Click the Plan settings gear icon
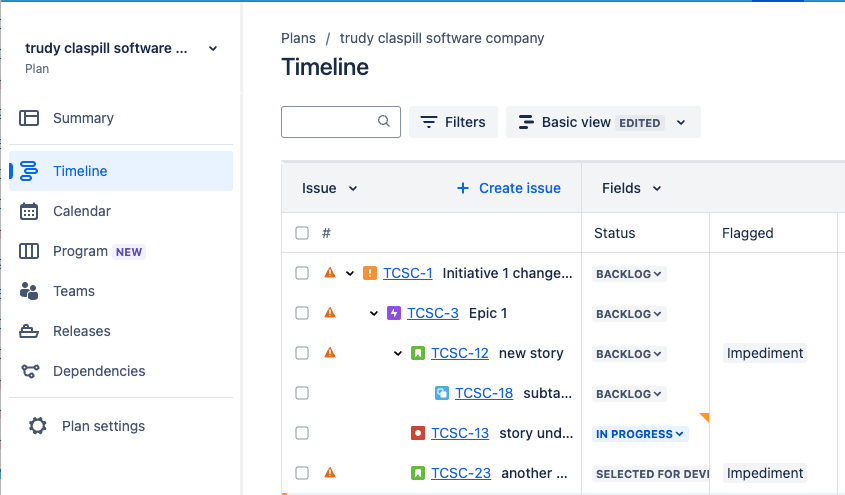Viewport: 845px width, 495px height. click(x=38, y=426)
